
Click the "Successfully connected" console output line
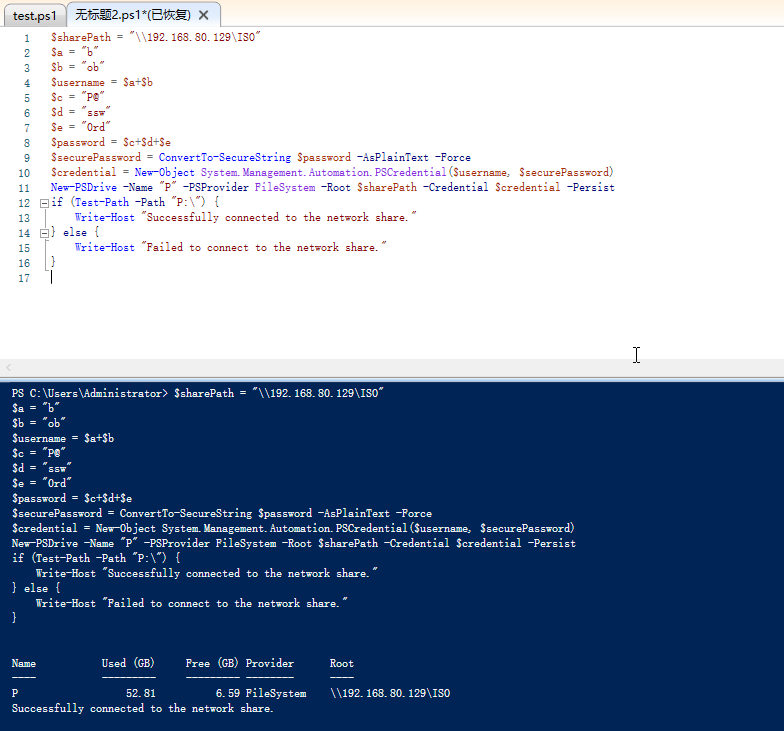(142, 708)
